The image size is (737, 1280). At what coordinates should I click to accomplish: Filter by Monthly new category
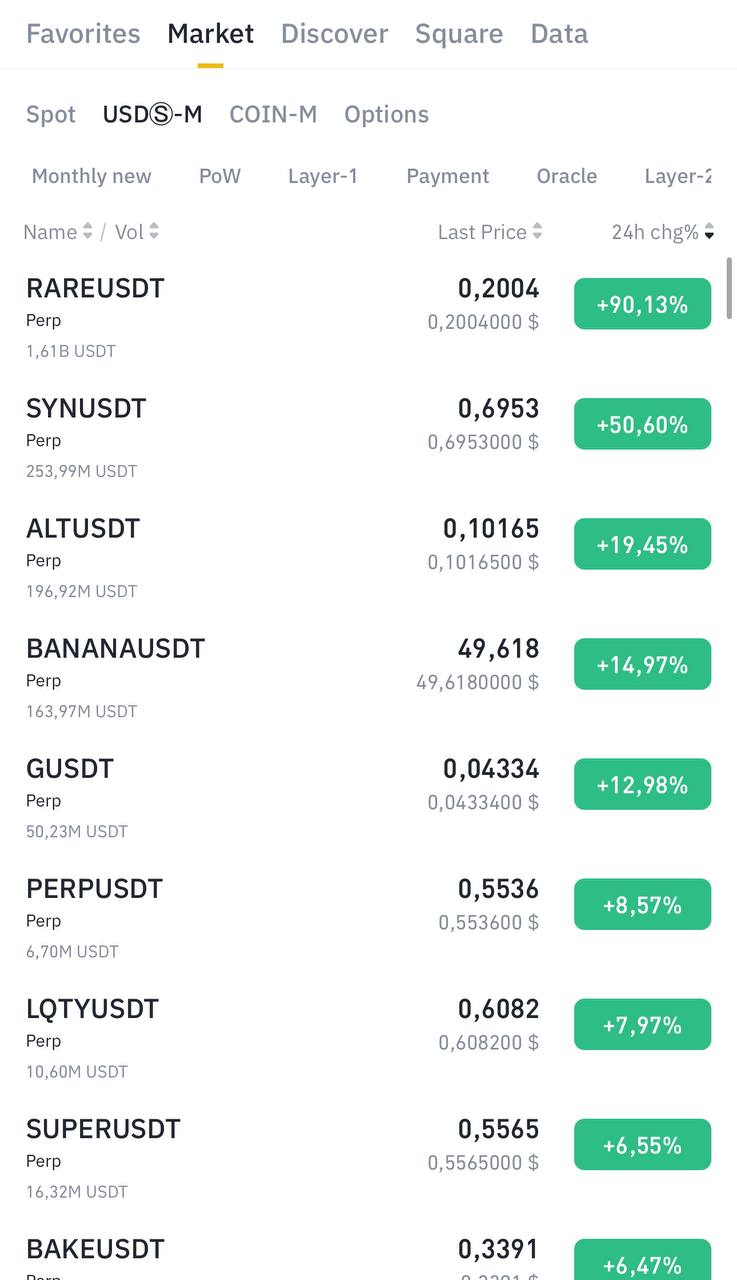pyautogui.click(x=92, y=177)
